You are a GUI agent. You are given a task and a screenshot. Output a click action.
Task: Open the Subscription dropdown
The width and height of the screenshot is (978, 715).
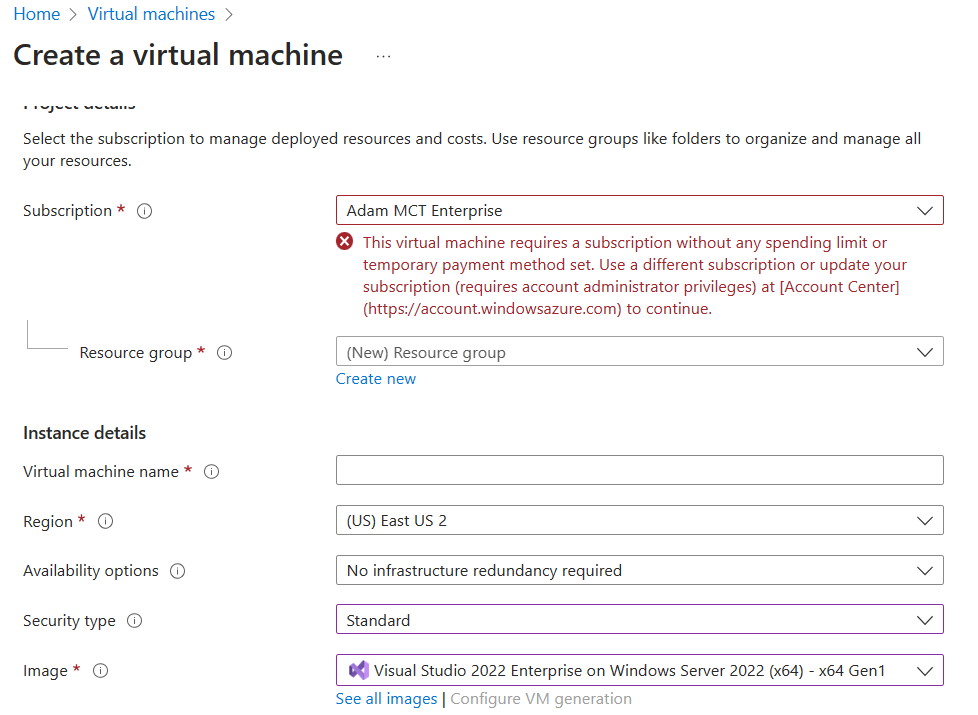[x=639, y=210]
